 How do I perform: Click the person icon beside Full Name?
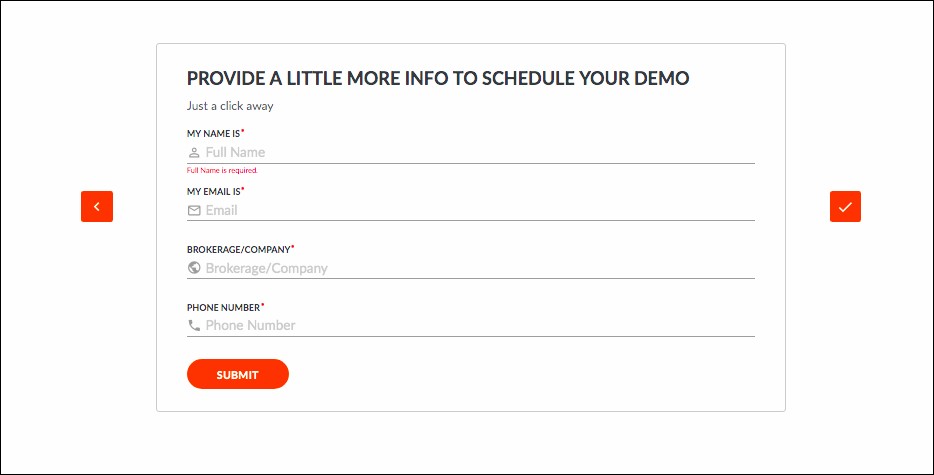point(194,153)
